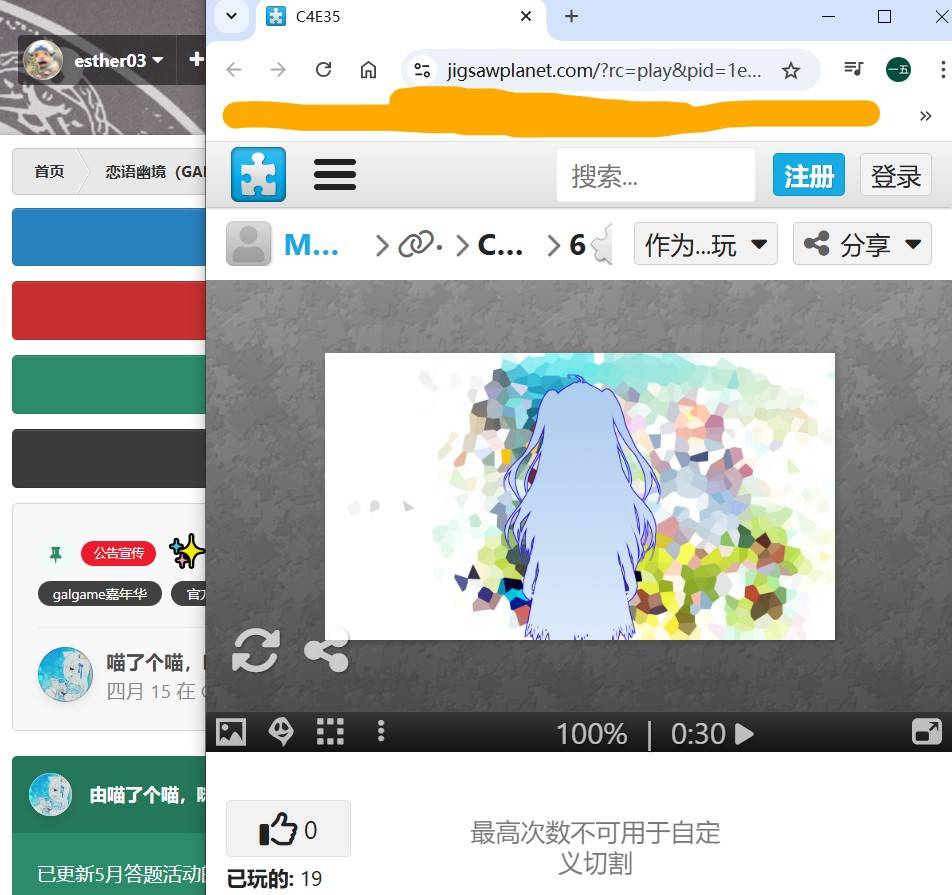Click the browser back arrow
952x895 pixels.
click(234, 70)
